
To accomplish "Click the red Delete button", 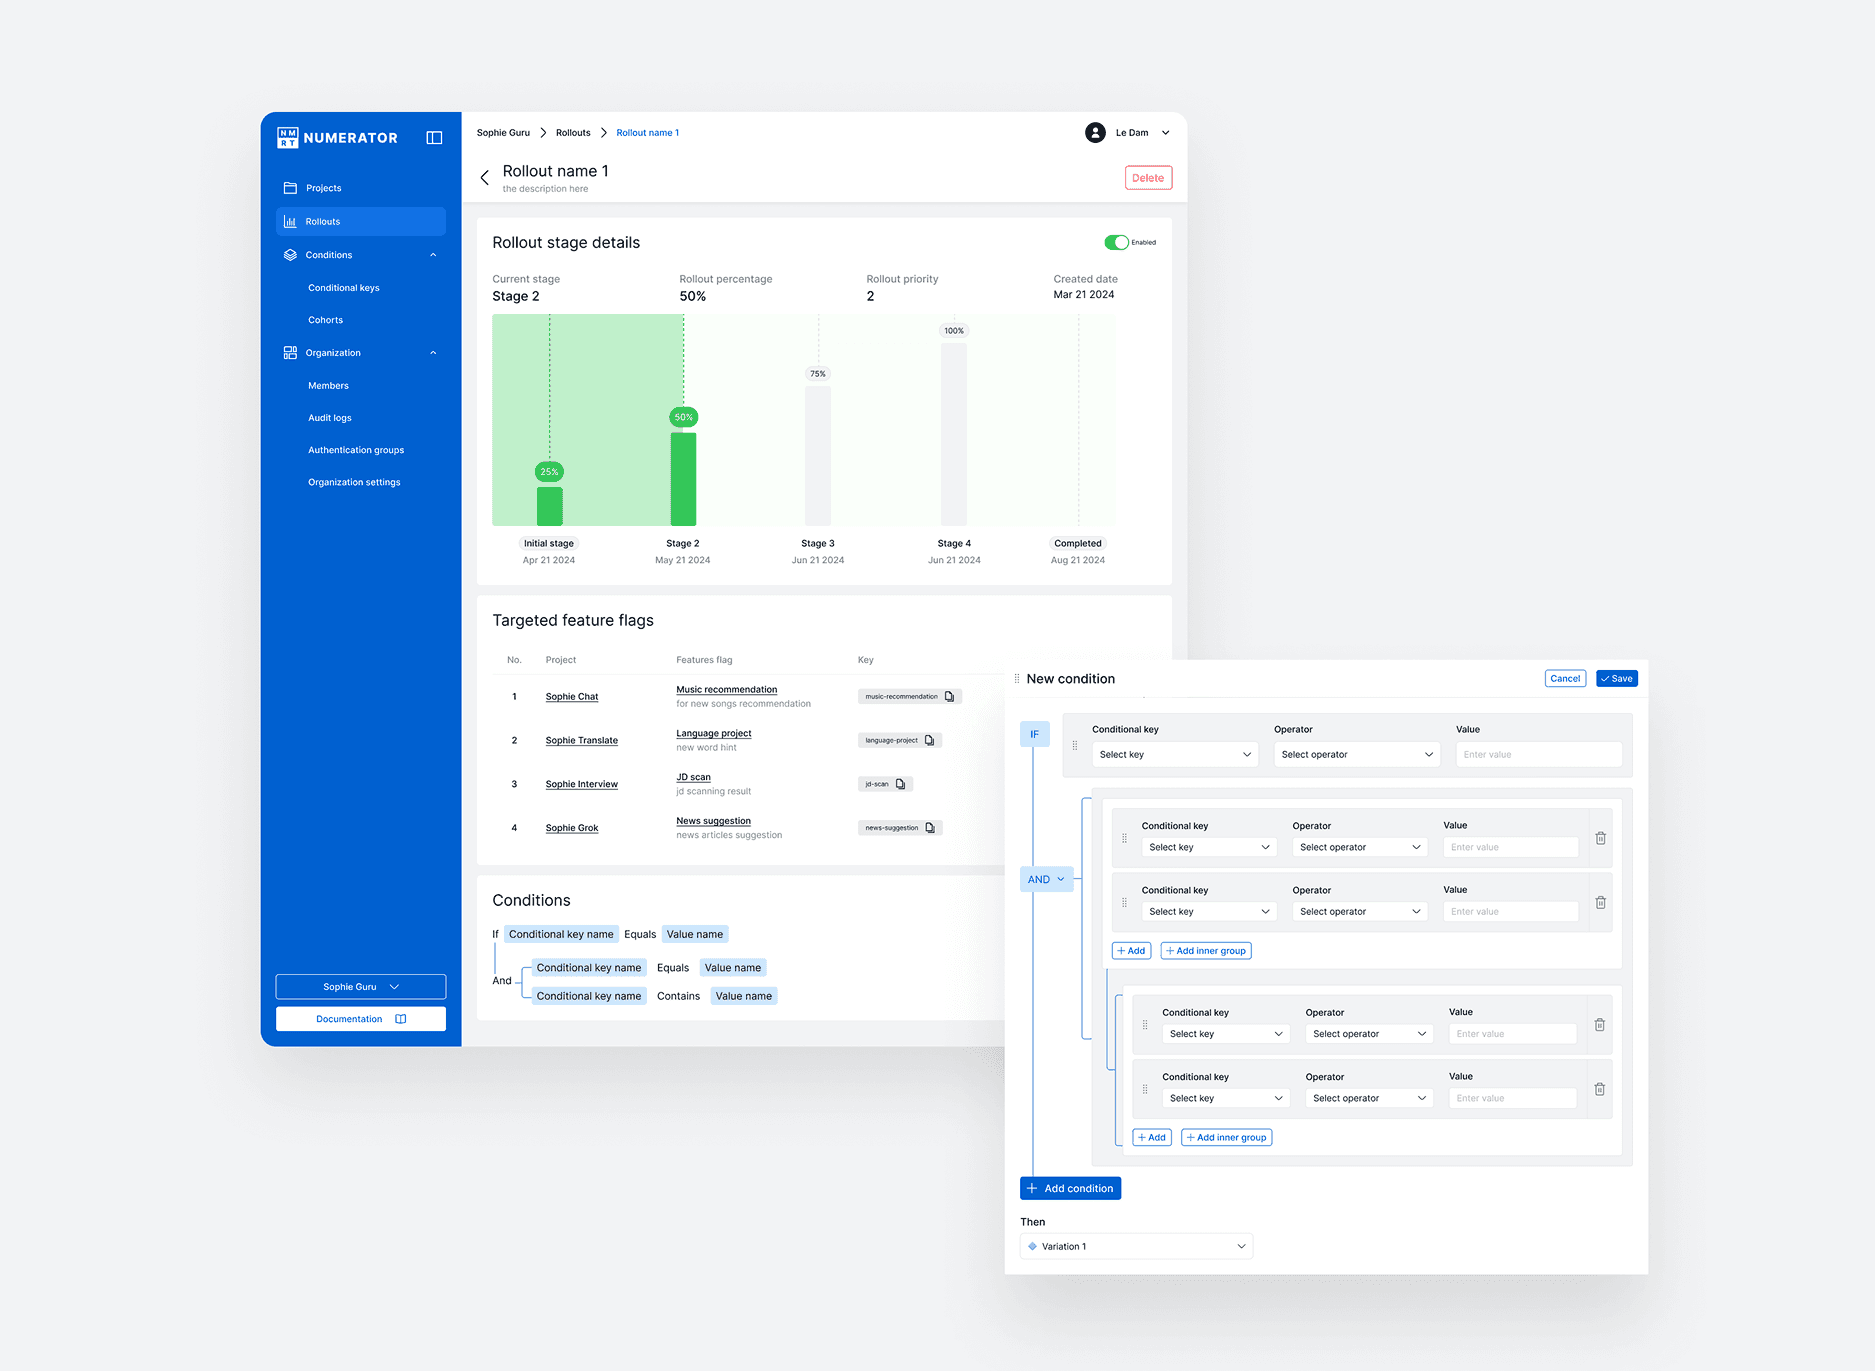I will click(1148, 178).
